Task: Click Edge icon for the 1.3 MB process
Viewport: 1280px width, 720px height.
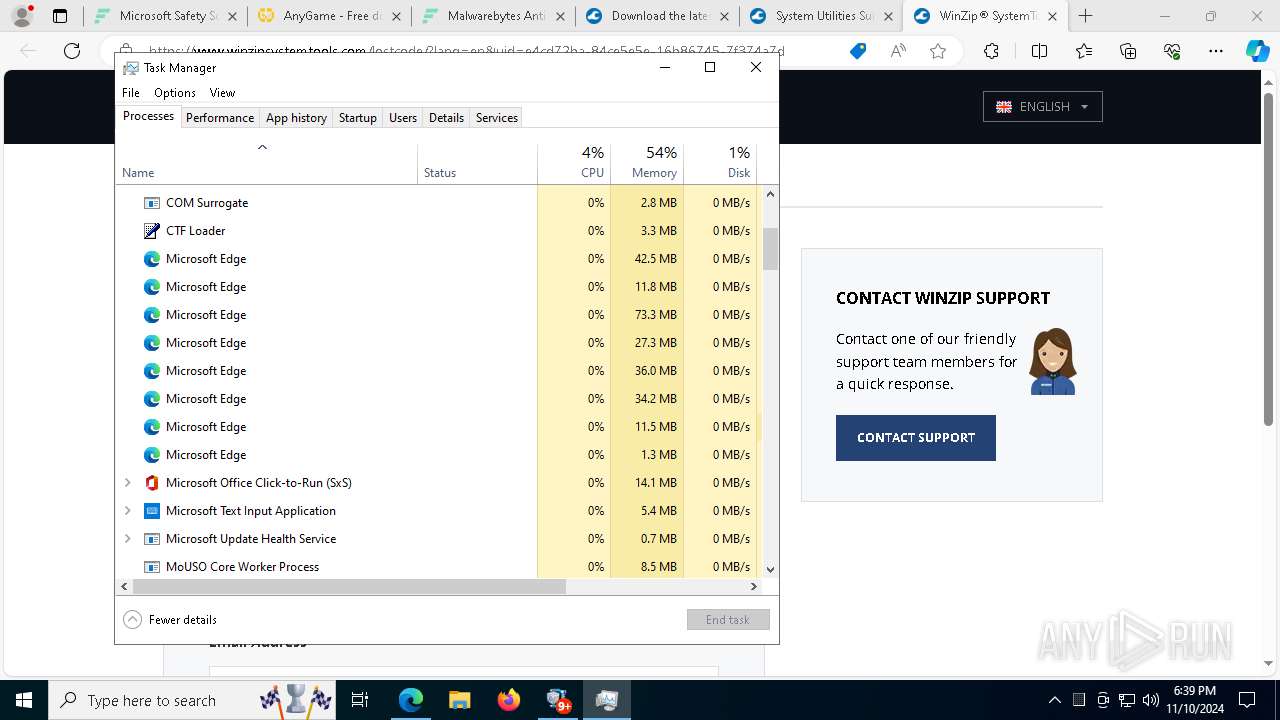Action: (x=152, y=455)
